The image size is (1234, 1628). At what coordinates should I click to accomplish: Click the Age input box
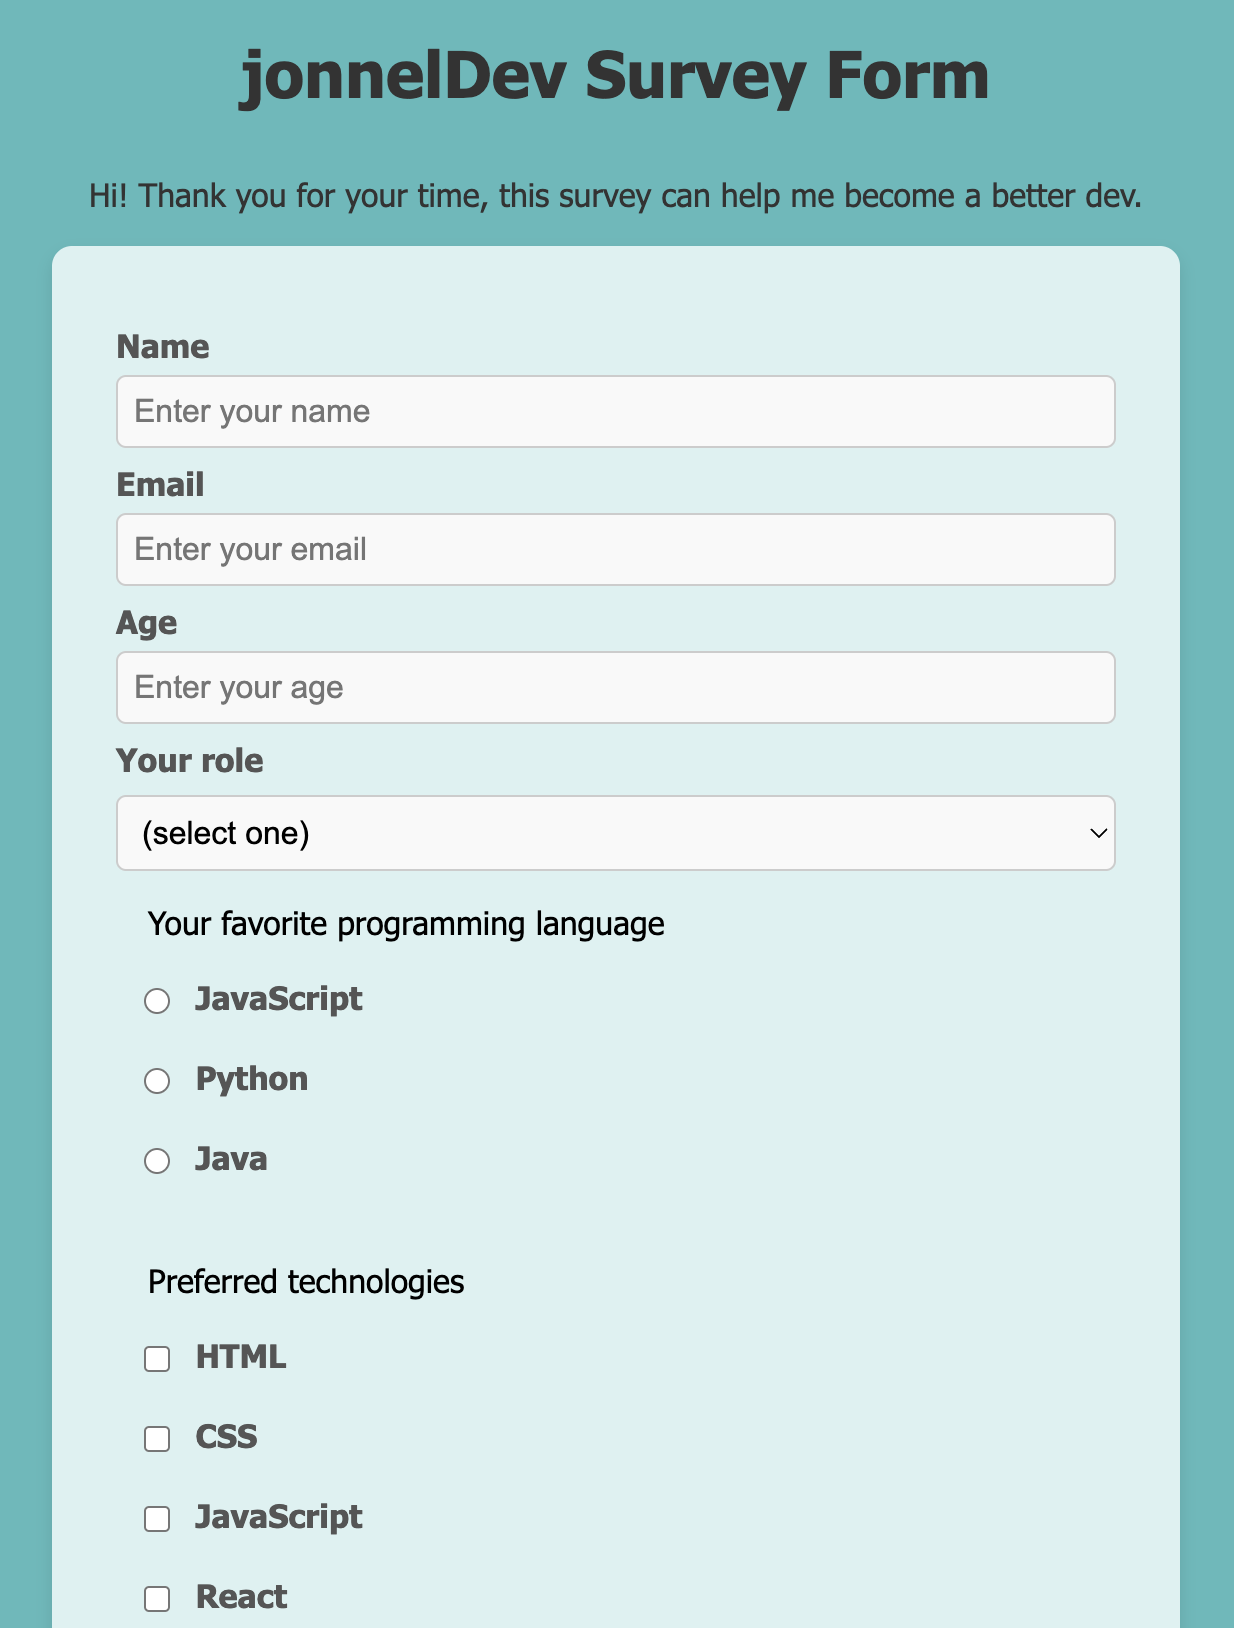coord(616,687)
